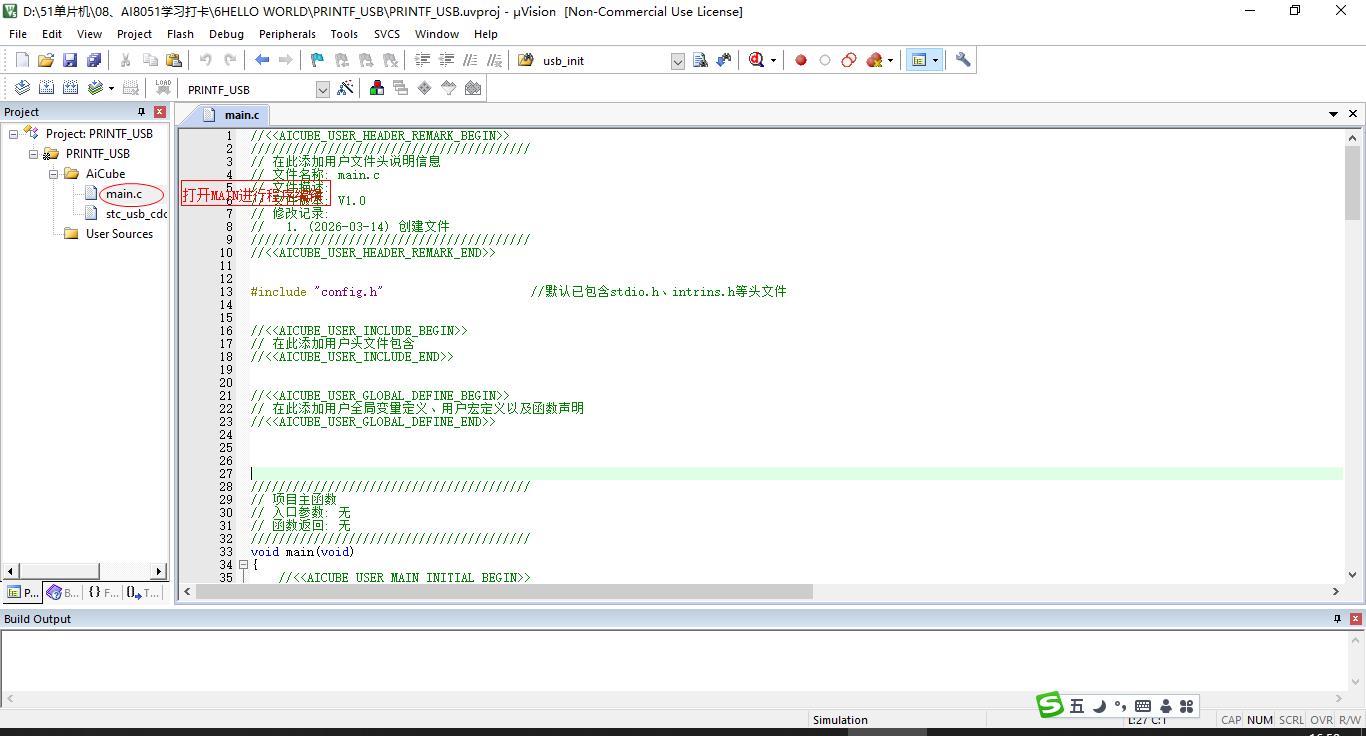Open the dropdown arrow beside the window view button

(935, 60)
